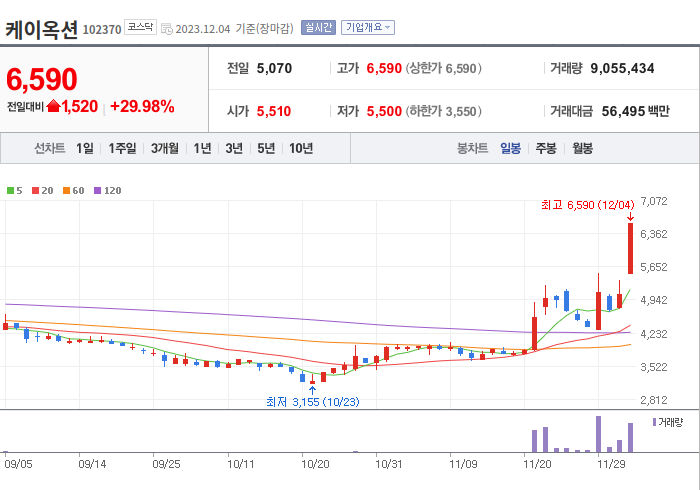Open the 기업개요 dropdown

368,28
